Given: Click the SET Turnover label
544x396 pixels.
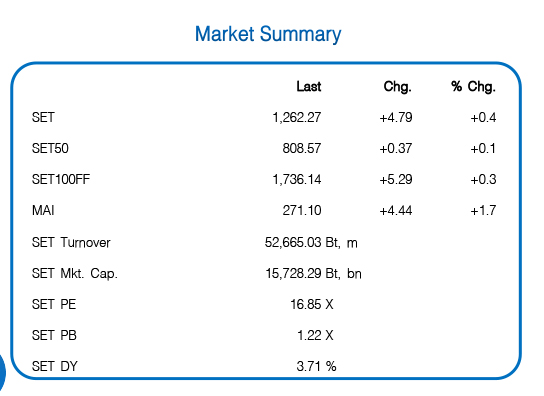Looking at the screenshot, I should (x=71, y=242).
